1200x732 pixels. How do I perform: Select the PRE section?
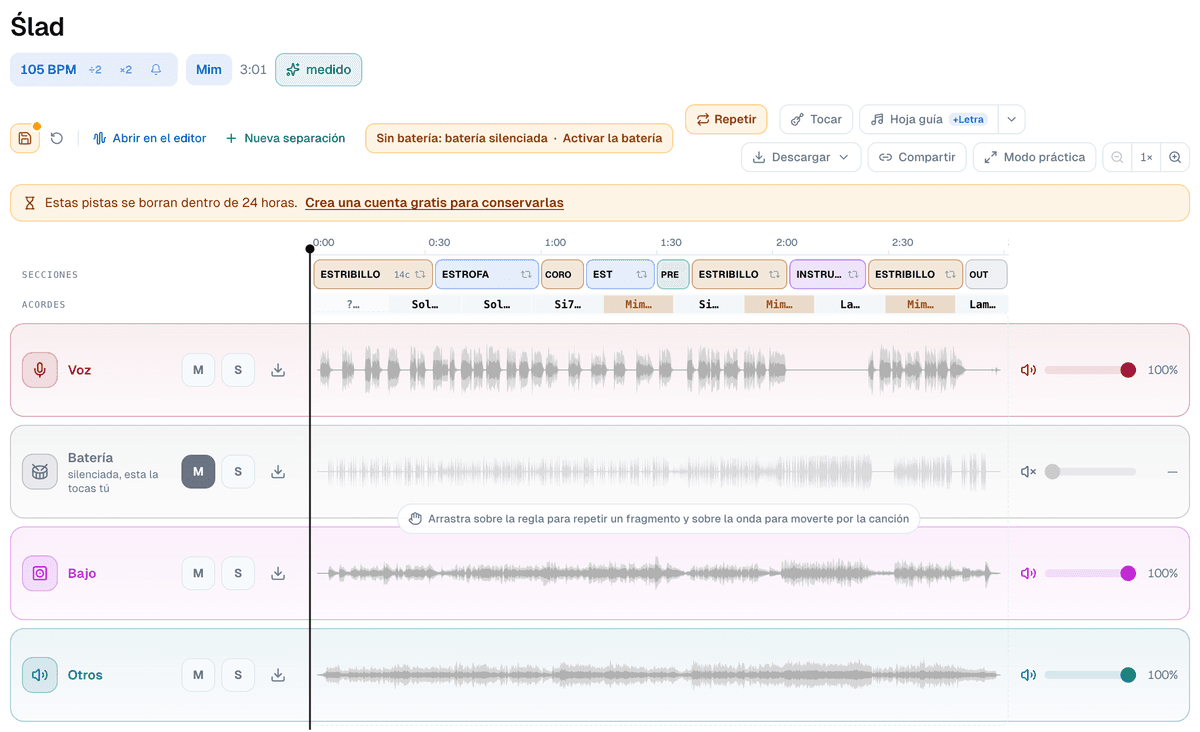point(673,274)
